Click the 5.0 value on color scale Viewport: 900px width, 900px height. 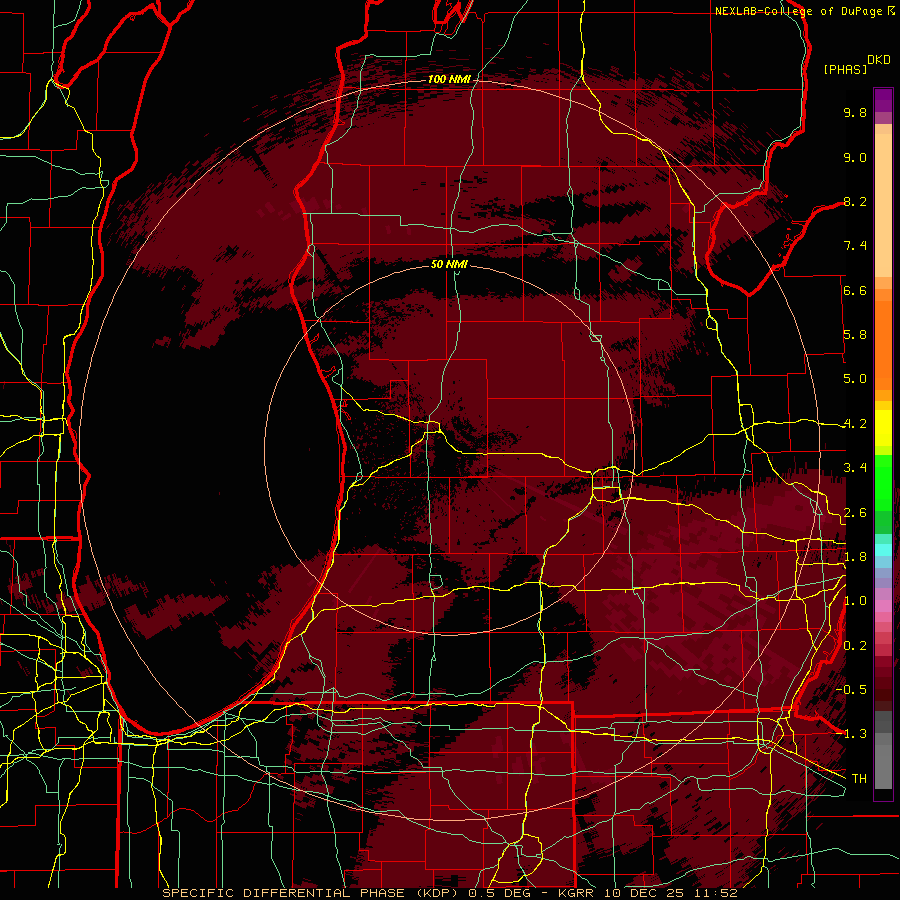tap(855, 379)
